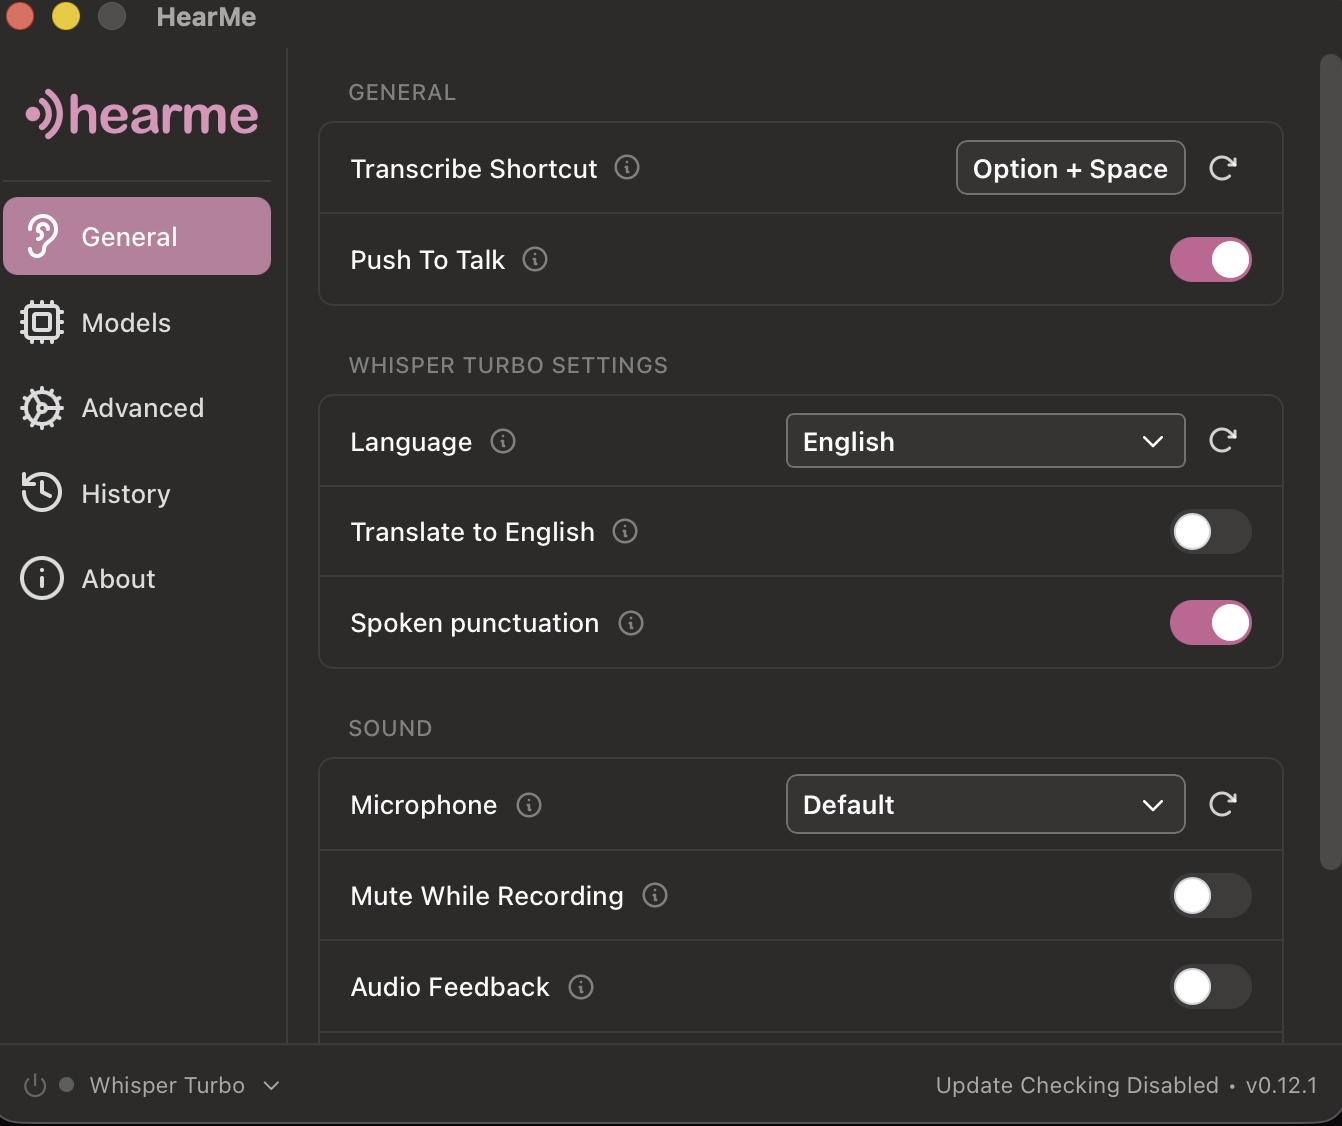The width and height of the screenshot is (1342, 1126).
Task: Click the settings vertical scrollbar
Action: (x=1330, y=462)
